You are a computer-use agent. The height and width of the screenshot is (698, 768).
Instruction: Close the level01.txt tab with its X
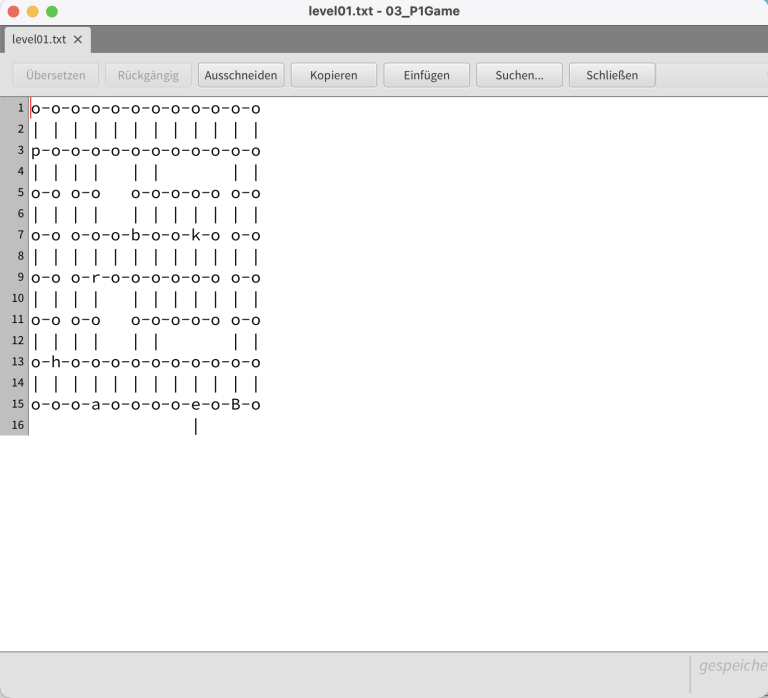[x=78, y=40]
